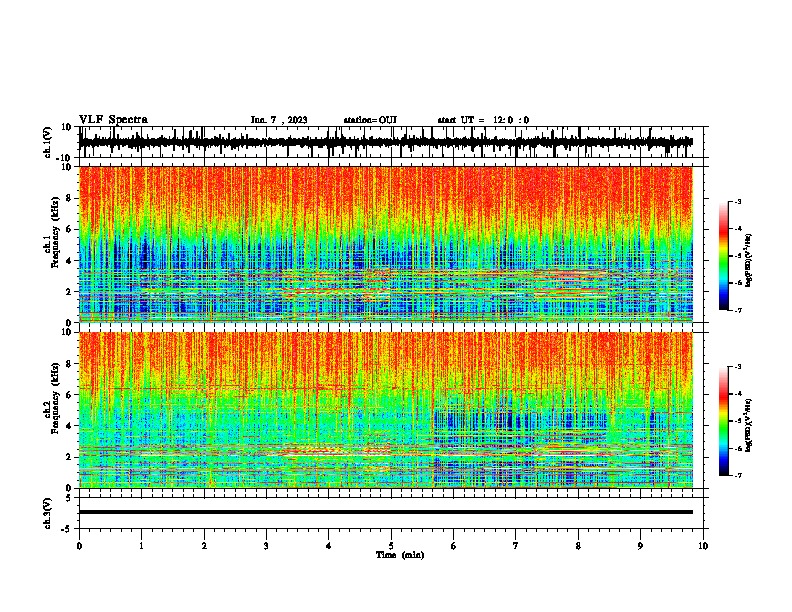
Task: Click the "-3" label on ch.2 color scale
Action: click(738, 367)
